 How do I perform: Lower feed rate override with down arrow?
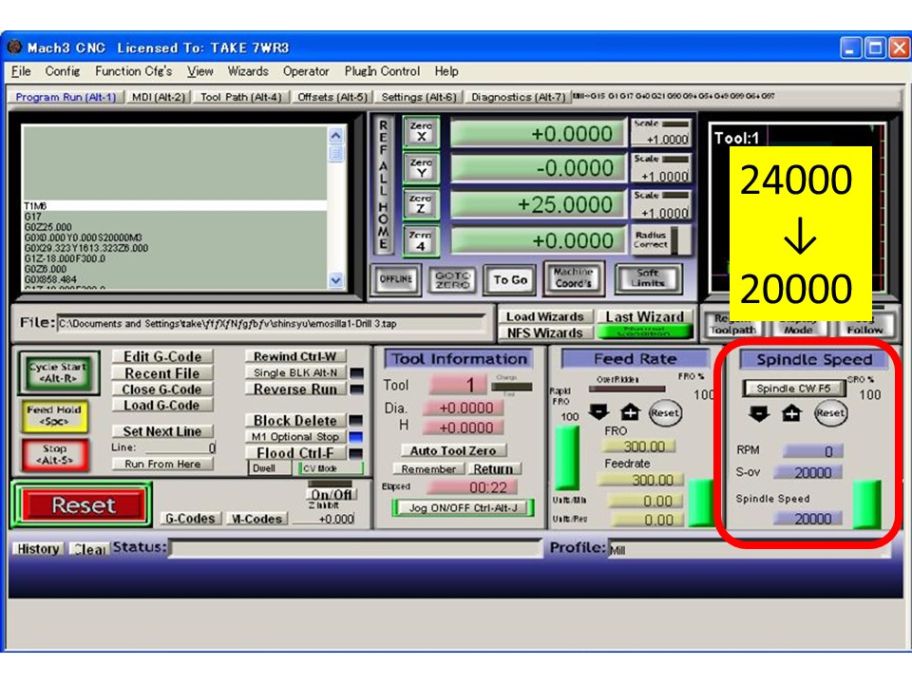click(x=598, y=412)
